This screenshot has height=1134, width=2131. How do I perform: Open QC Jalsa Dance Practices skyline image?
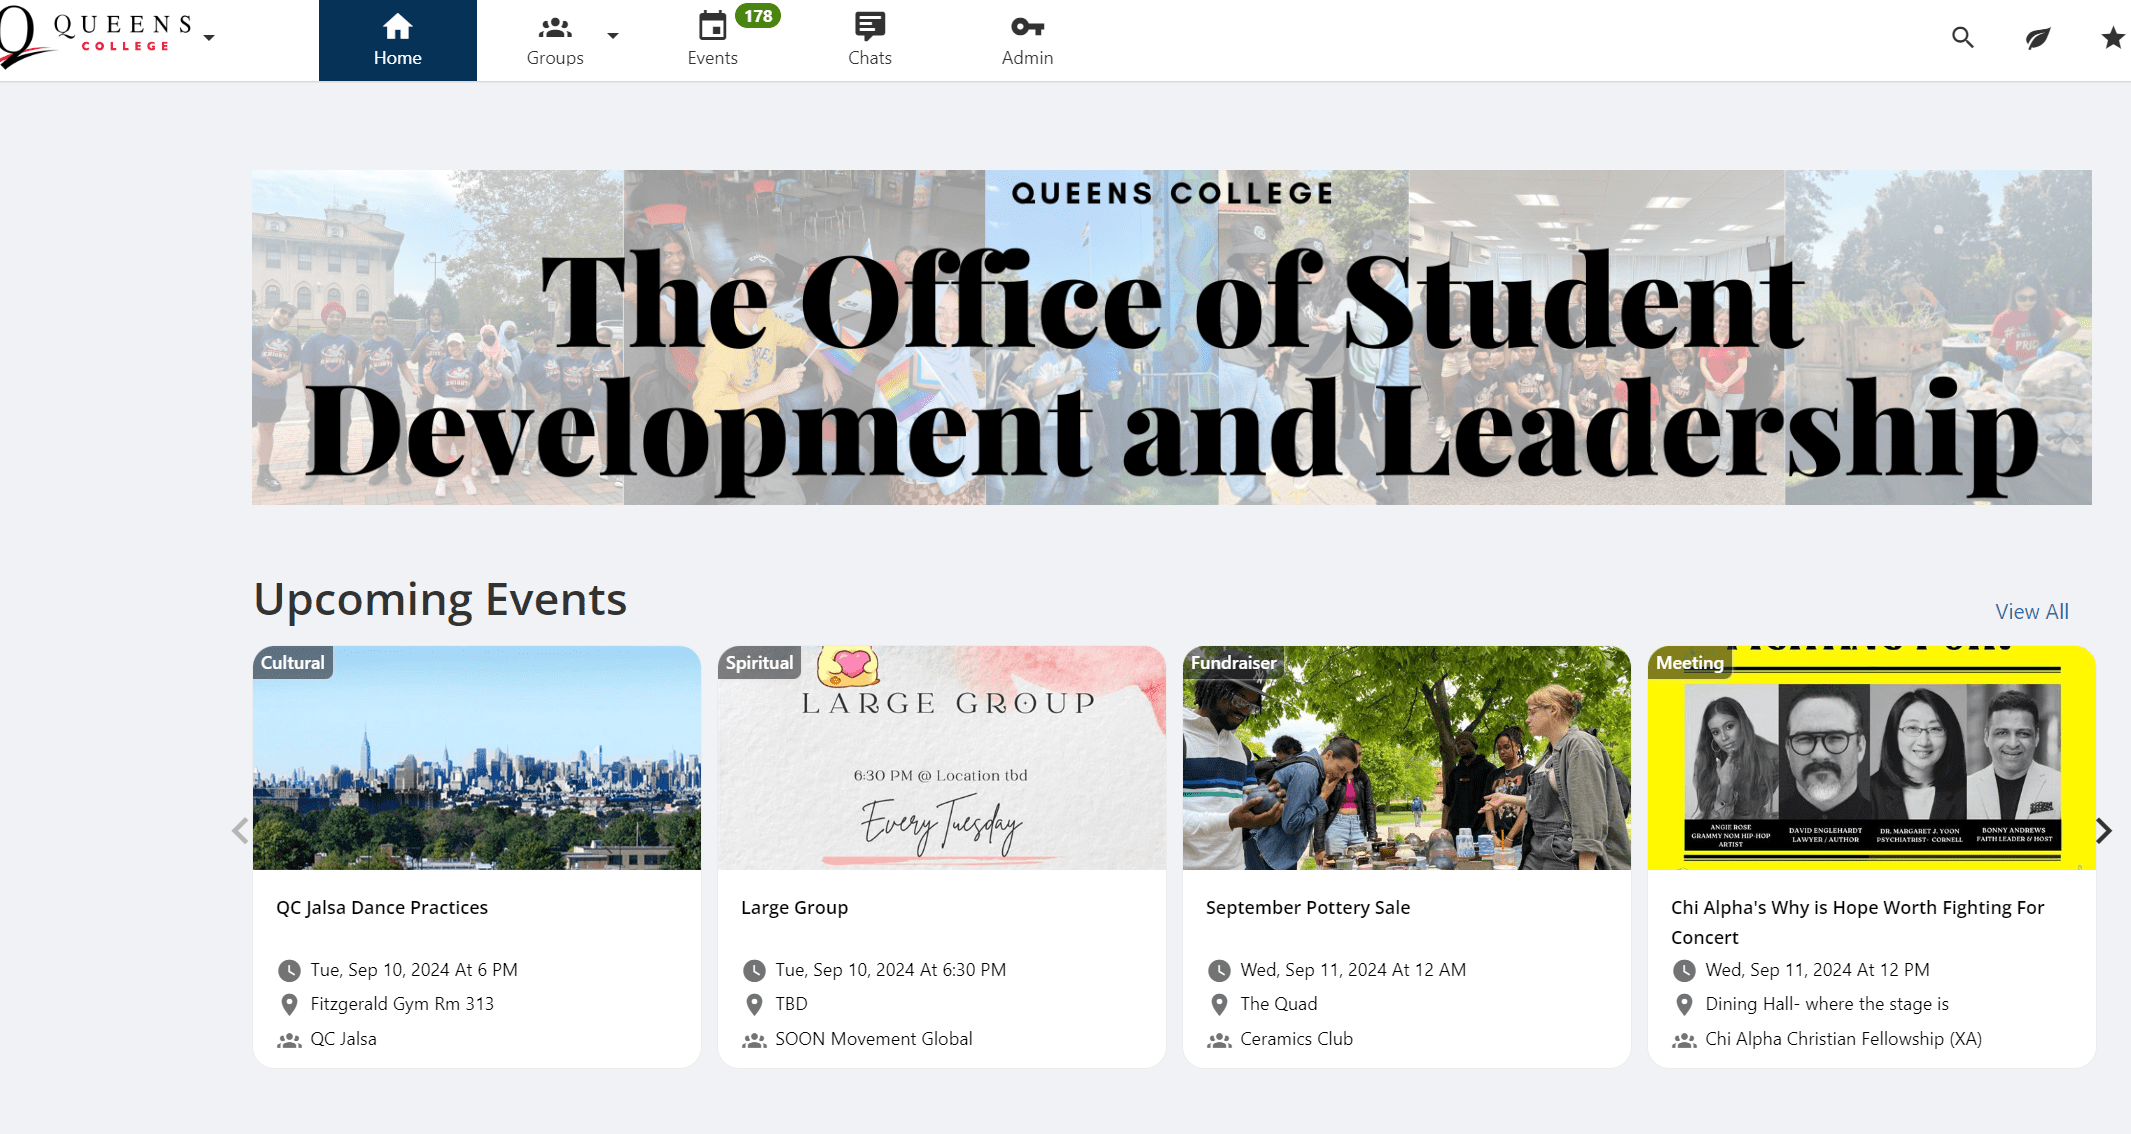pos(477,758)
